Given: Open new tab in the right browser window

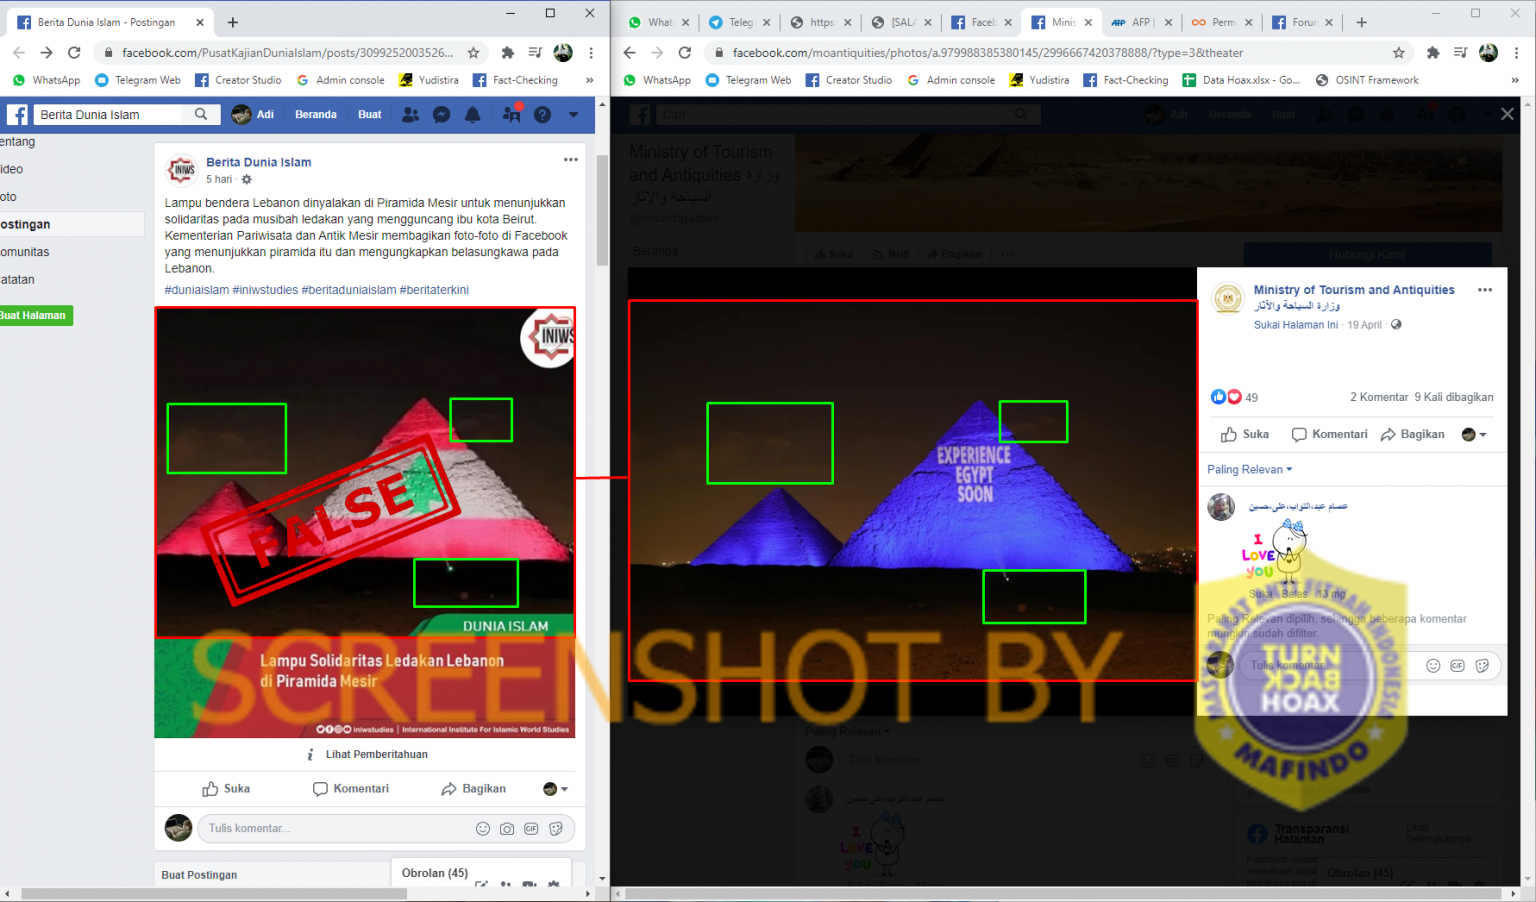Looking at the screenshot, I should (x=1361, y=22).
